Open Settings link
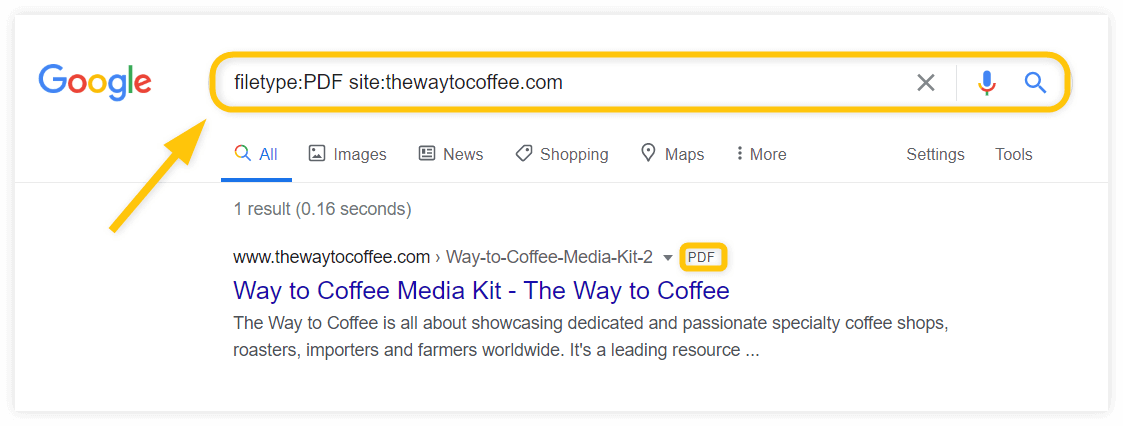The height and width of the screenshot is (426, 1123). (x=935, y=155)
